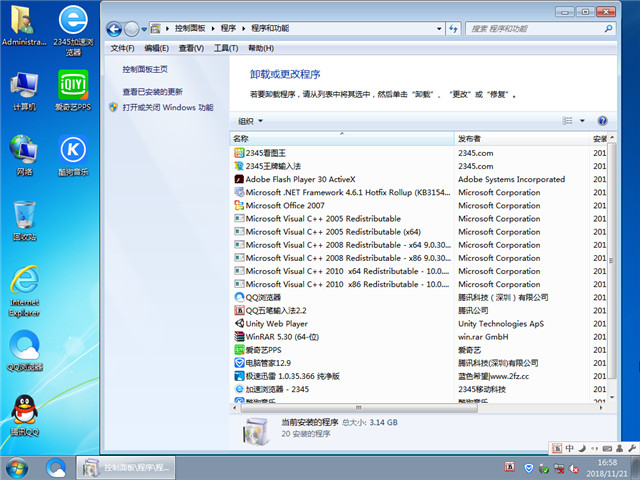
Task: Click the taskbar clock 16:58
Action: [607, 462]
